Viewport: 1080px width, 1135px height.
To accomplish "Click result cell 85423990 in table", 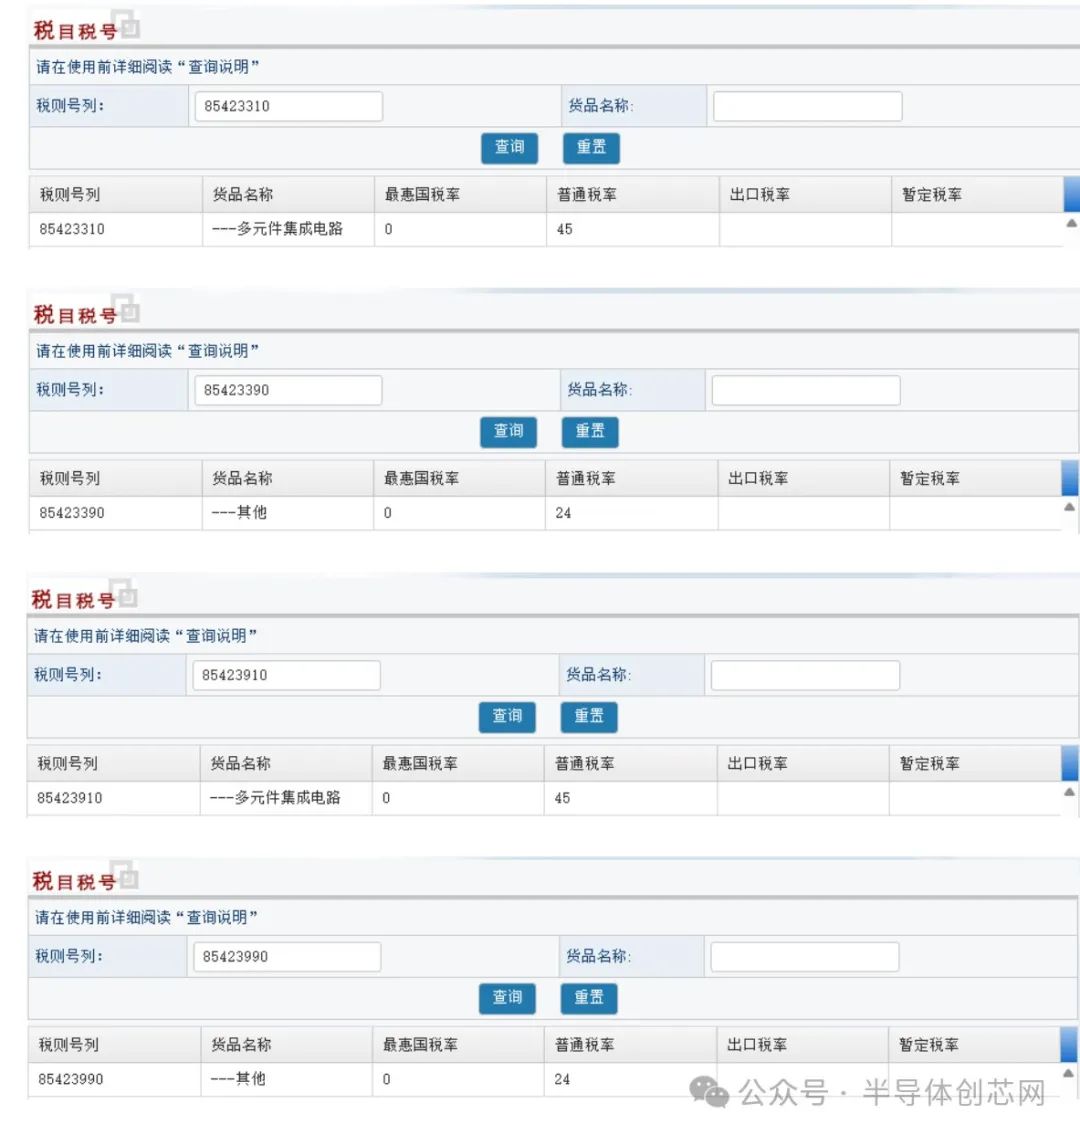I will click(70, 1080).
